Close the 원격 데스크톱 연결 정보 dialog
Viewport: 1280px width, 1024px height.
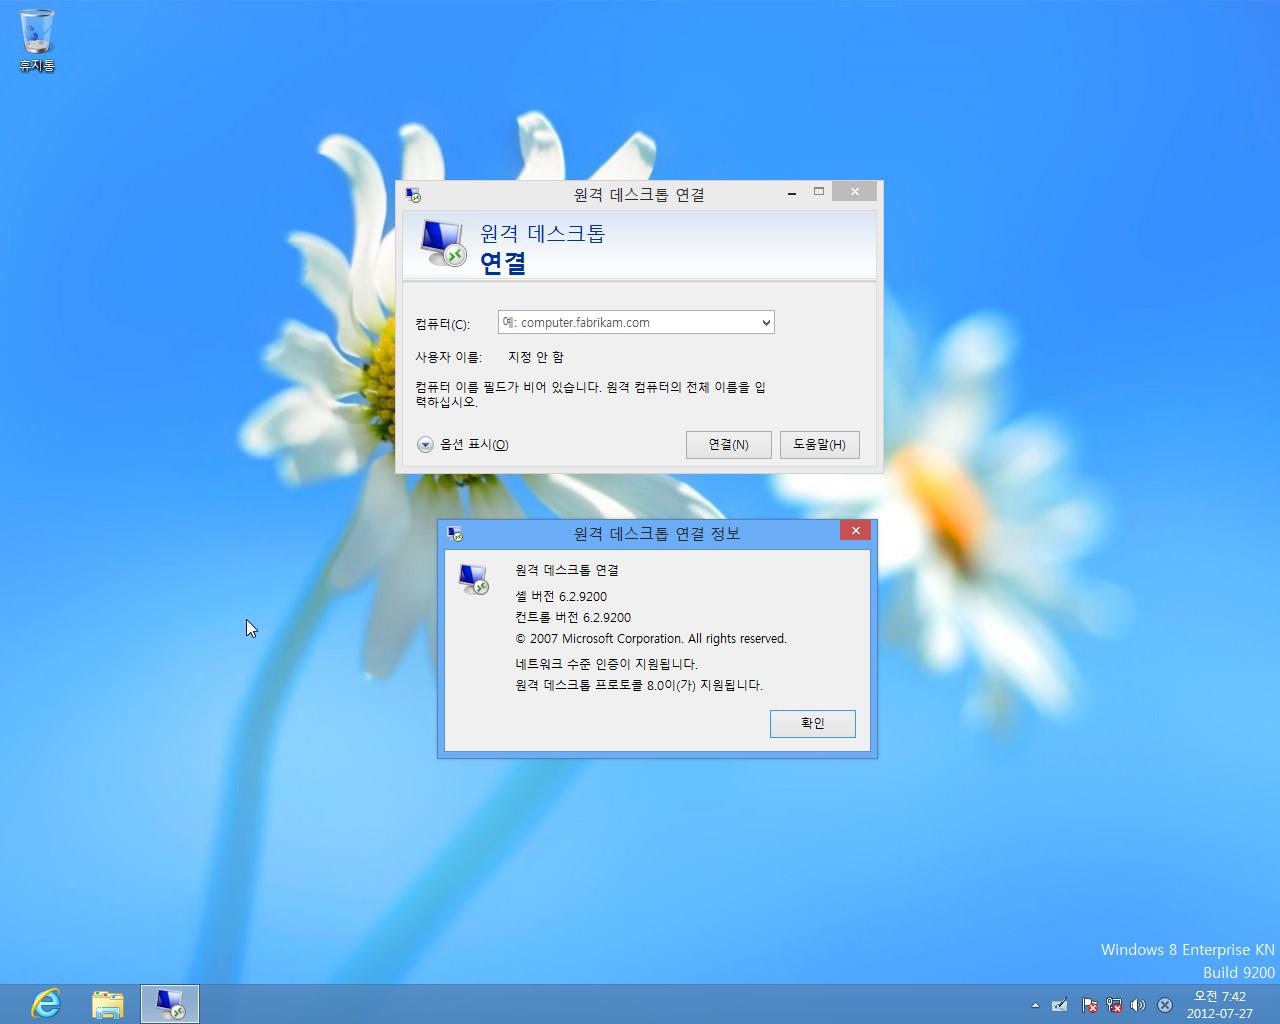[x=855, y=531]
